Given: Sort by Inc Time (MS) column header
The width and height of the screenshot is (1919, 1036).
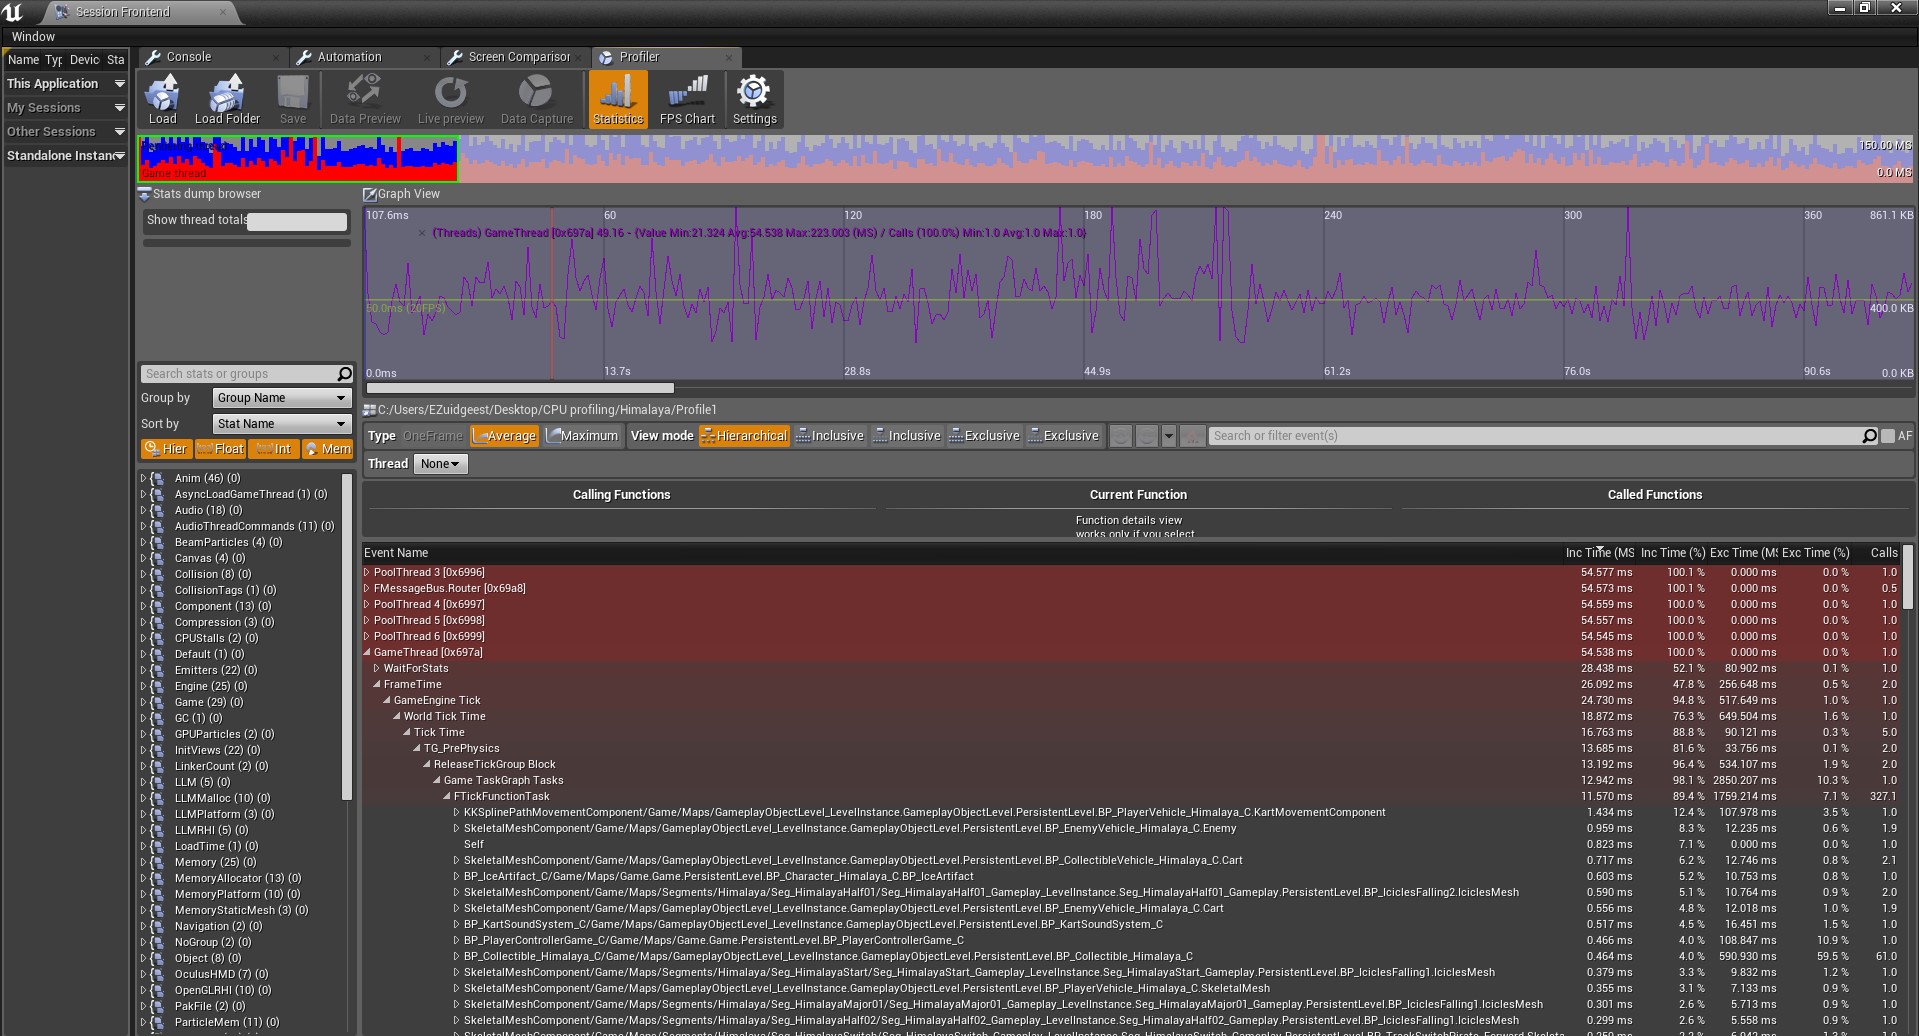Looking at the screenshot, I should pos(1599,553).
